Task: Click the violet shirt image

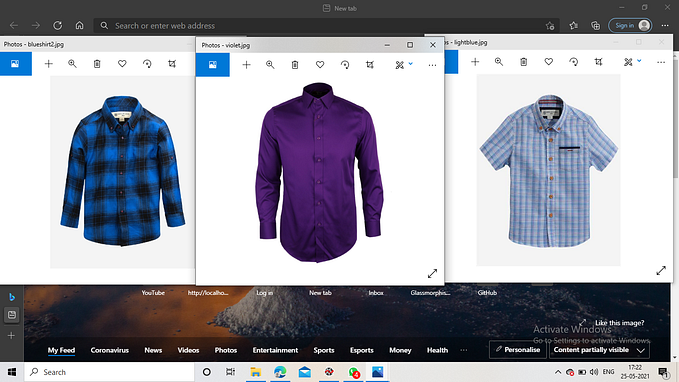Action: 319,172
